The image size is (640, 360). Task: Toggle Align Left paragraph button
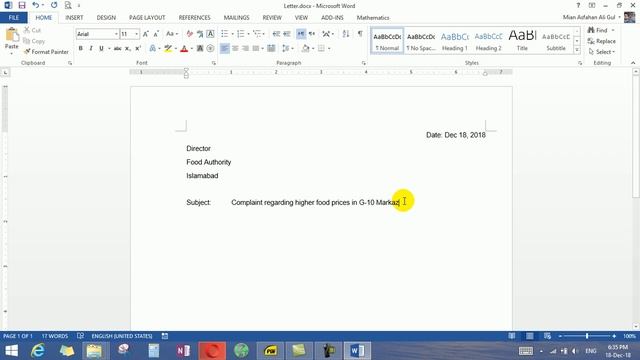pyautogui.click(x=224, y=49)
